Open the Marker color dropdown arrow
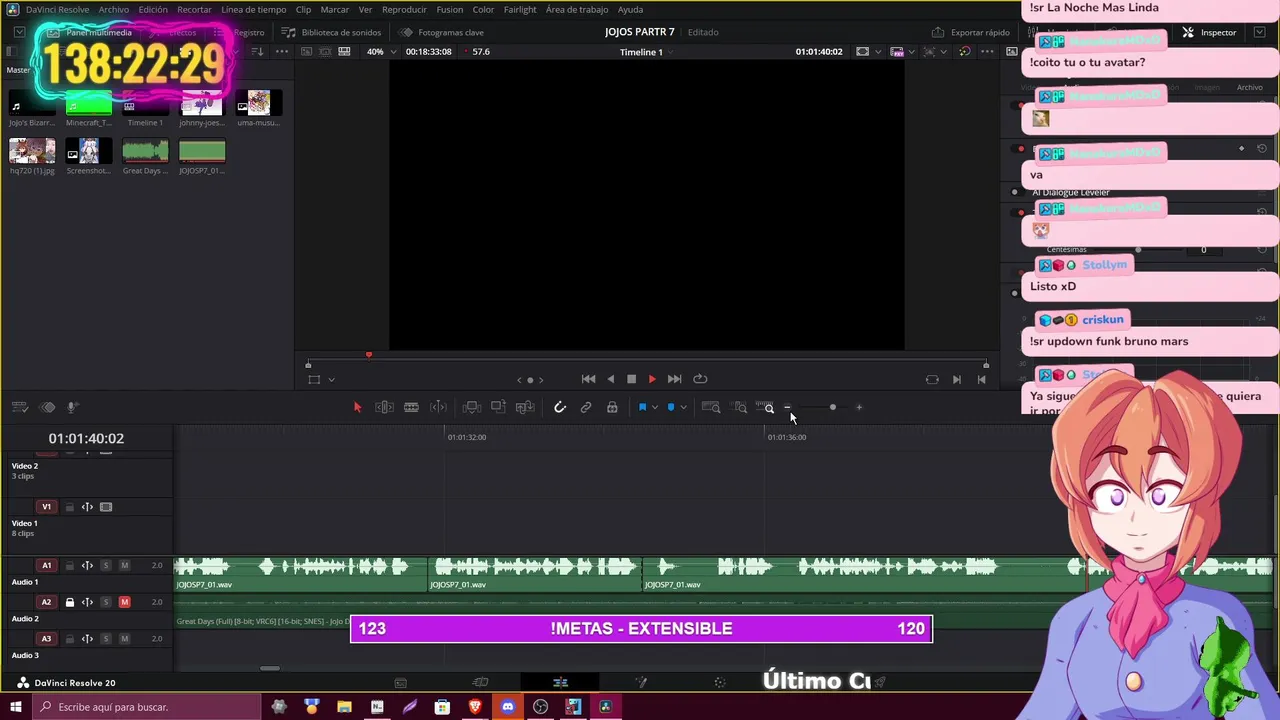 point(683,407)
